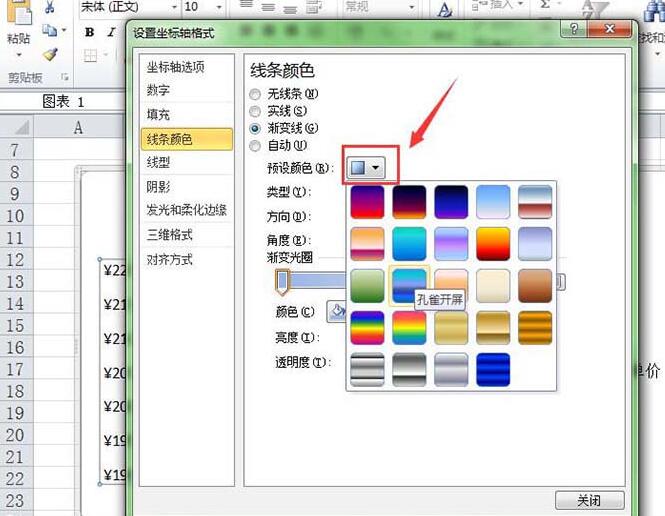Choose the gold preset with dark bottom band
The width and height of the screenshot is (665, 516).
click(493, 328)
